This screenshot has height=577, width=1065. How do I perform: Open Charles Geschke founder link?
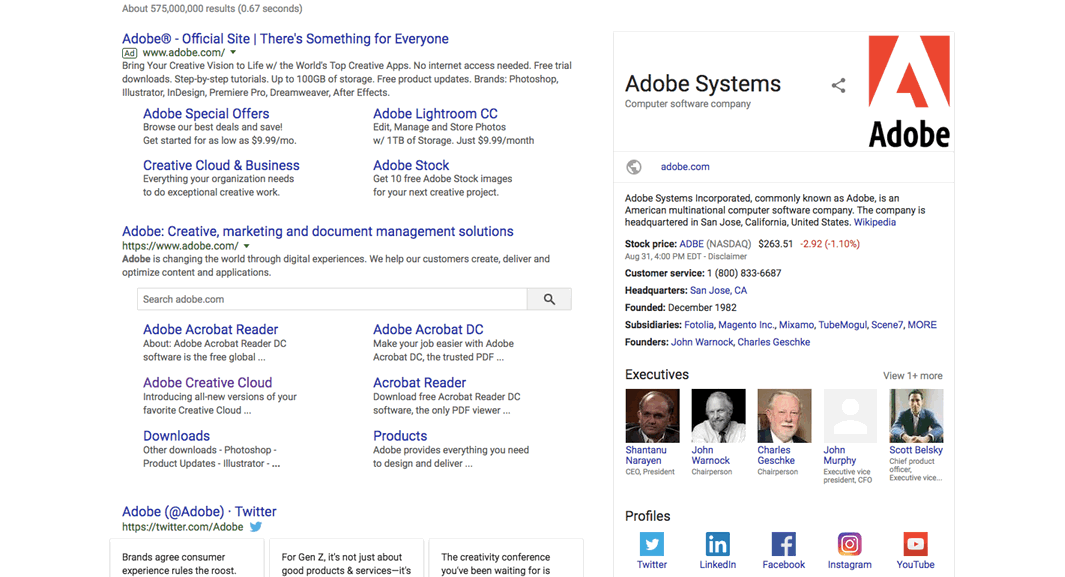[x=774, y=342]
